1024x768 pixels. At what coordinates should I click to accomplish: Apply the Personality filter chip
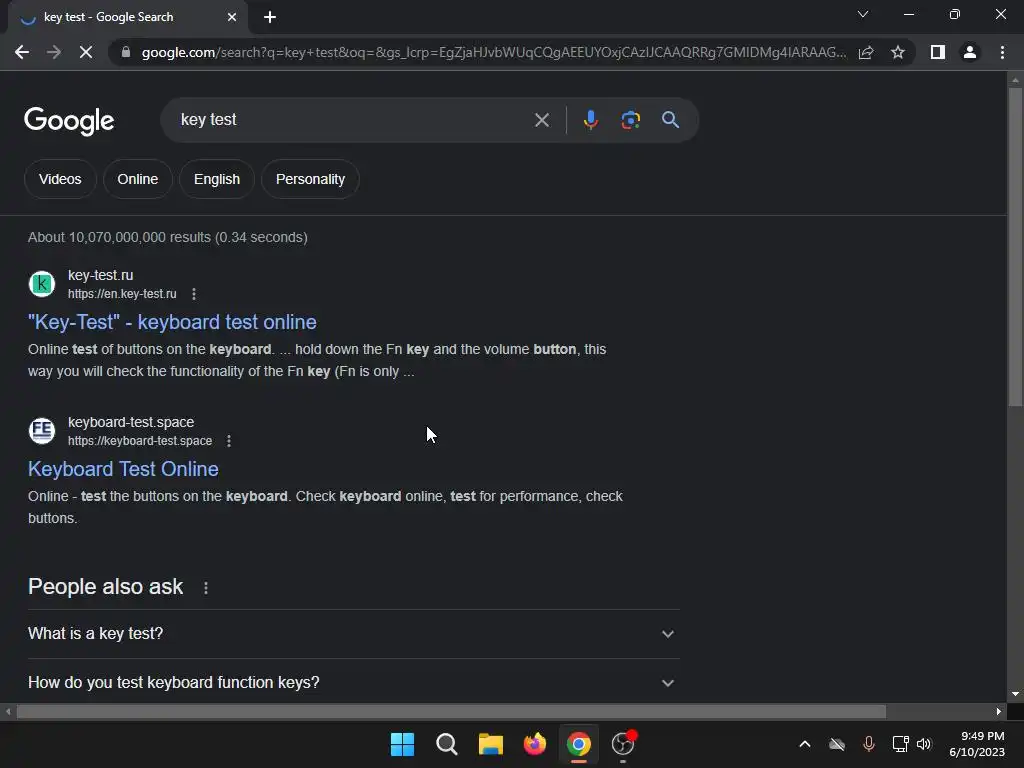310,179
